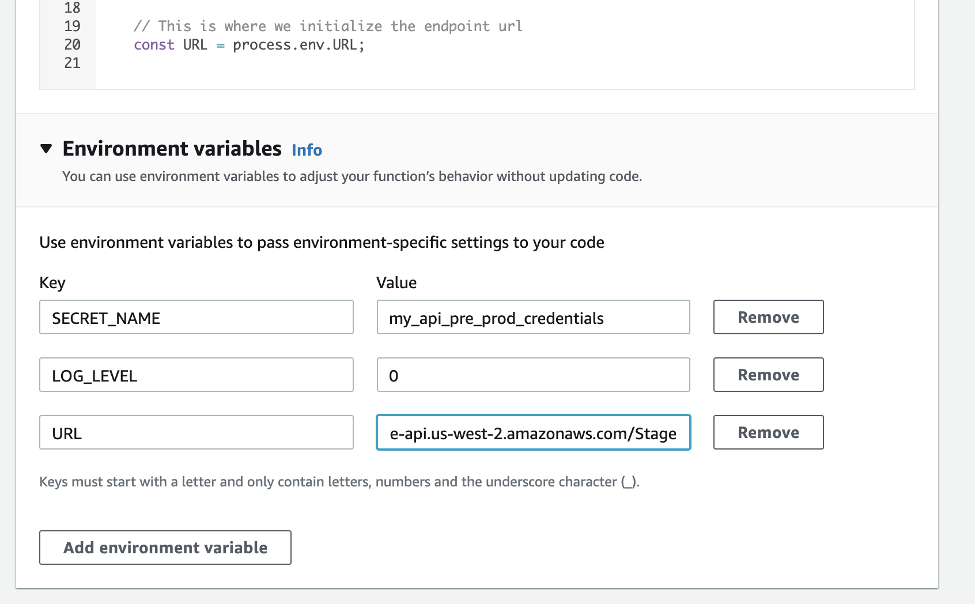Screen dimensions: 977x604
Task: Remove the LOG_LEVEL environment variable
Action: (x=767, y=374)
